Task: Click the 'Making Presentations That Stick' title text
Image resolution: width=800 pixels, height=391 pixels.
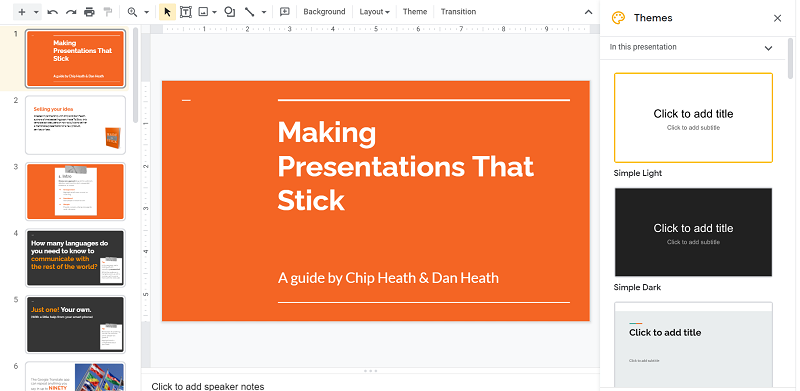Action: [405, 166]
